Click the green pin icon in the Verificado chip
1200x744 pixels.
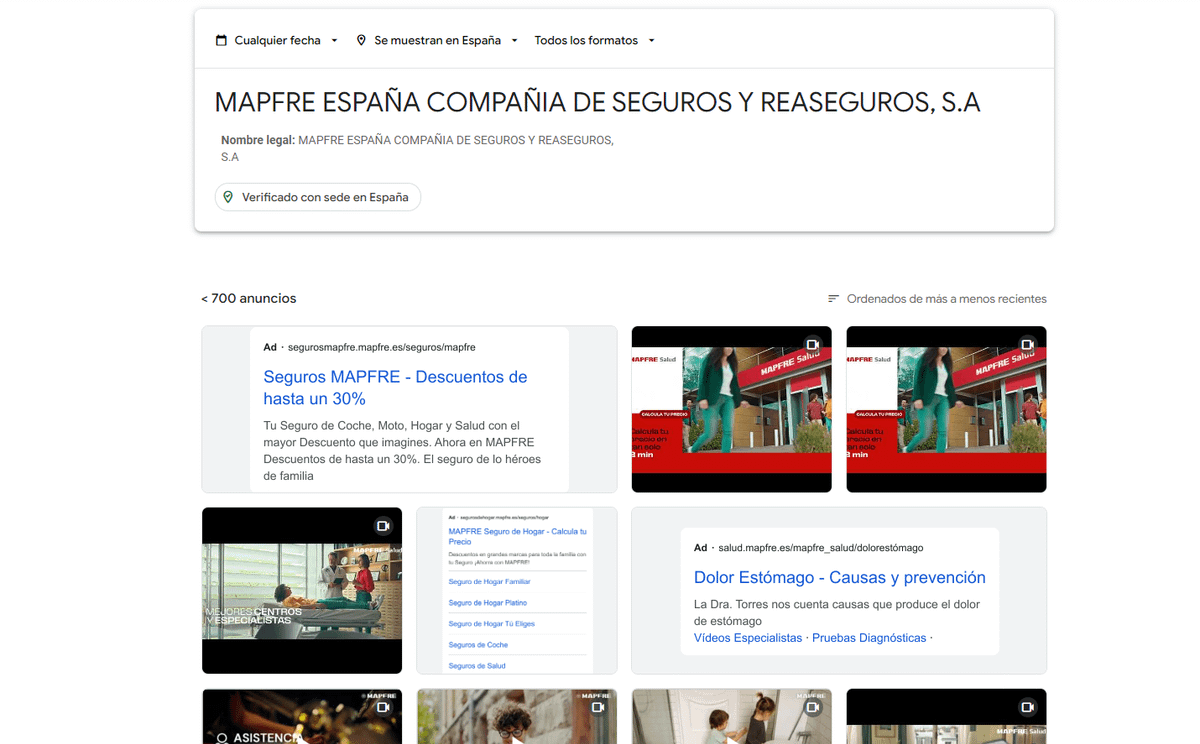[228, 197]
